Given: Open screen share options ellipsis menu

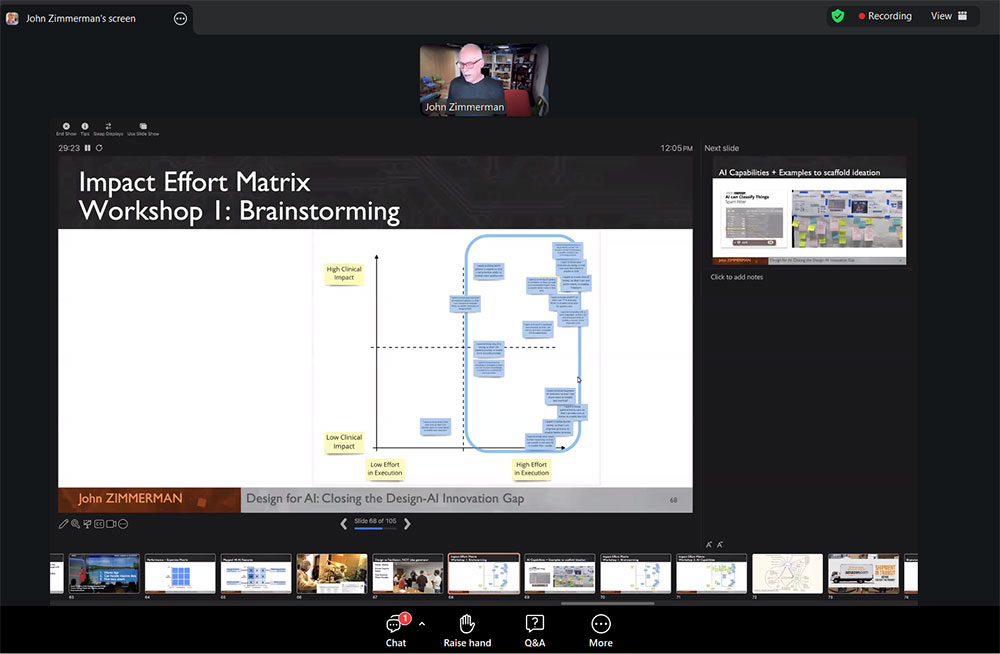Looking at the screenshot, I should coord(180,18).
